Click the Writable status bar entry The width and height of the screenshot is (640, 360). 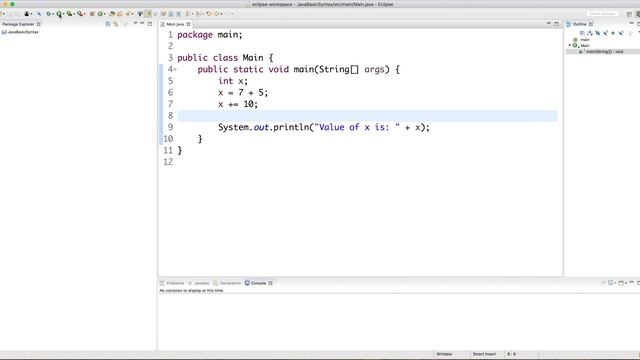(x=444, y=354)
